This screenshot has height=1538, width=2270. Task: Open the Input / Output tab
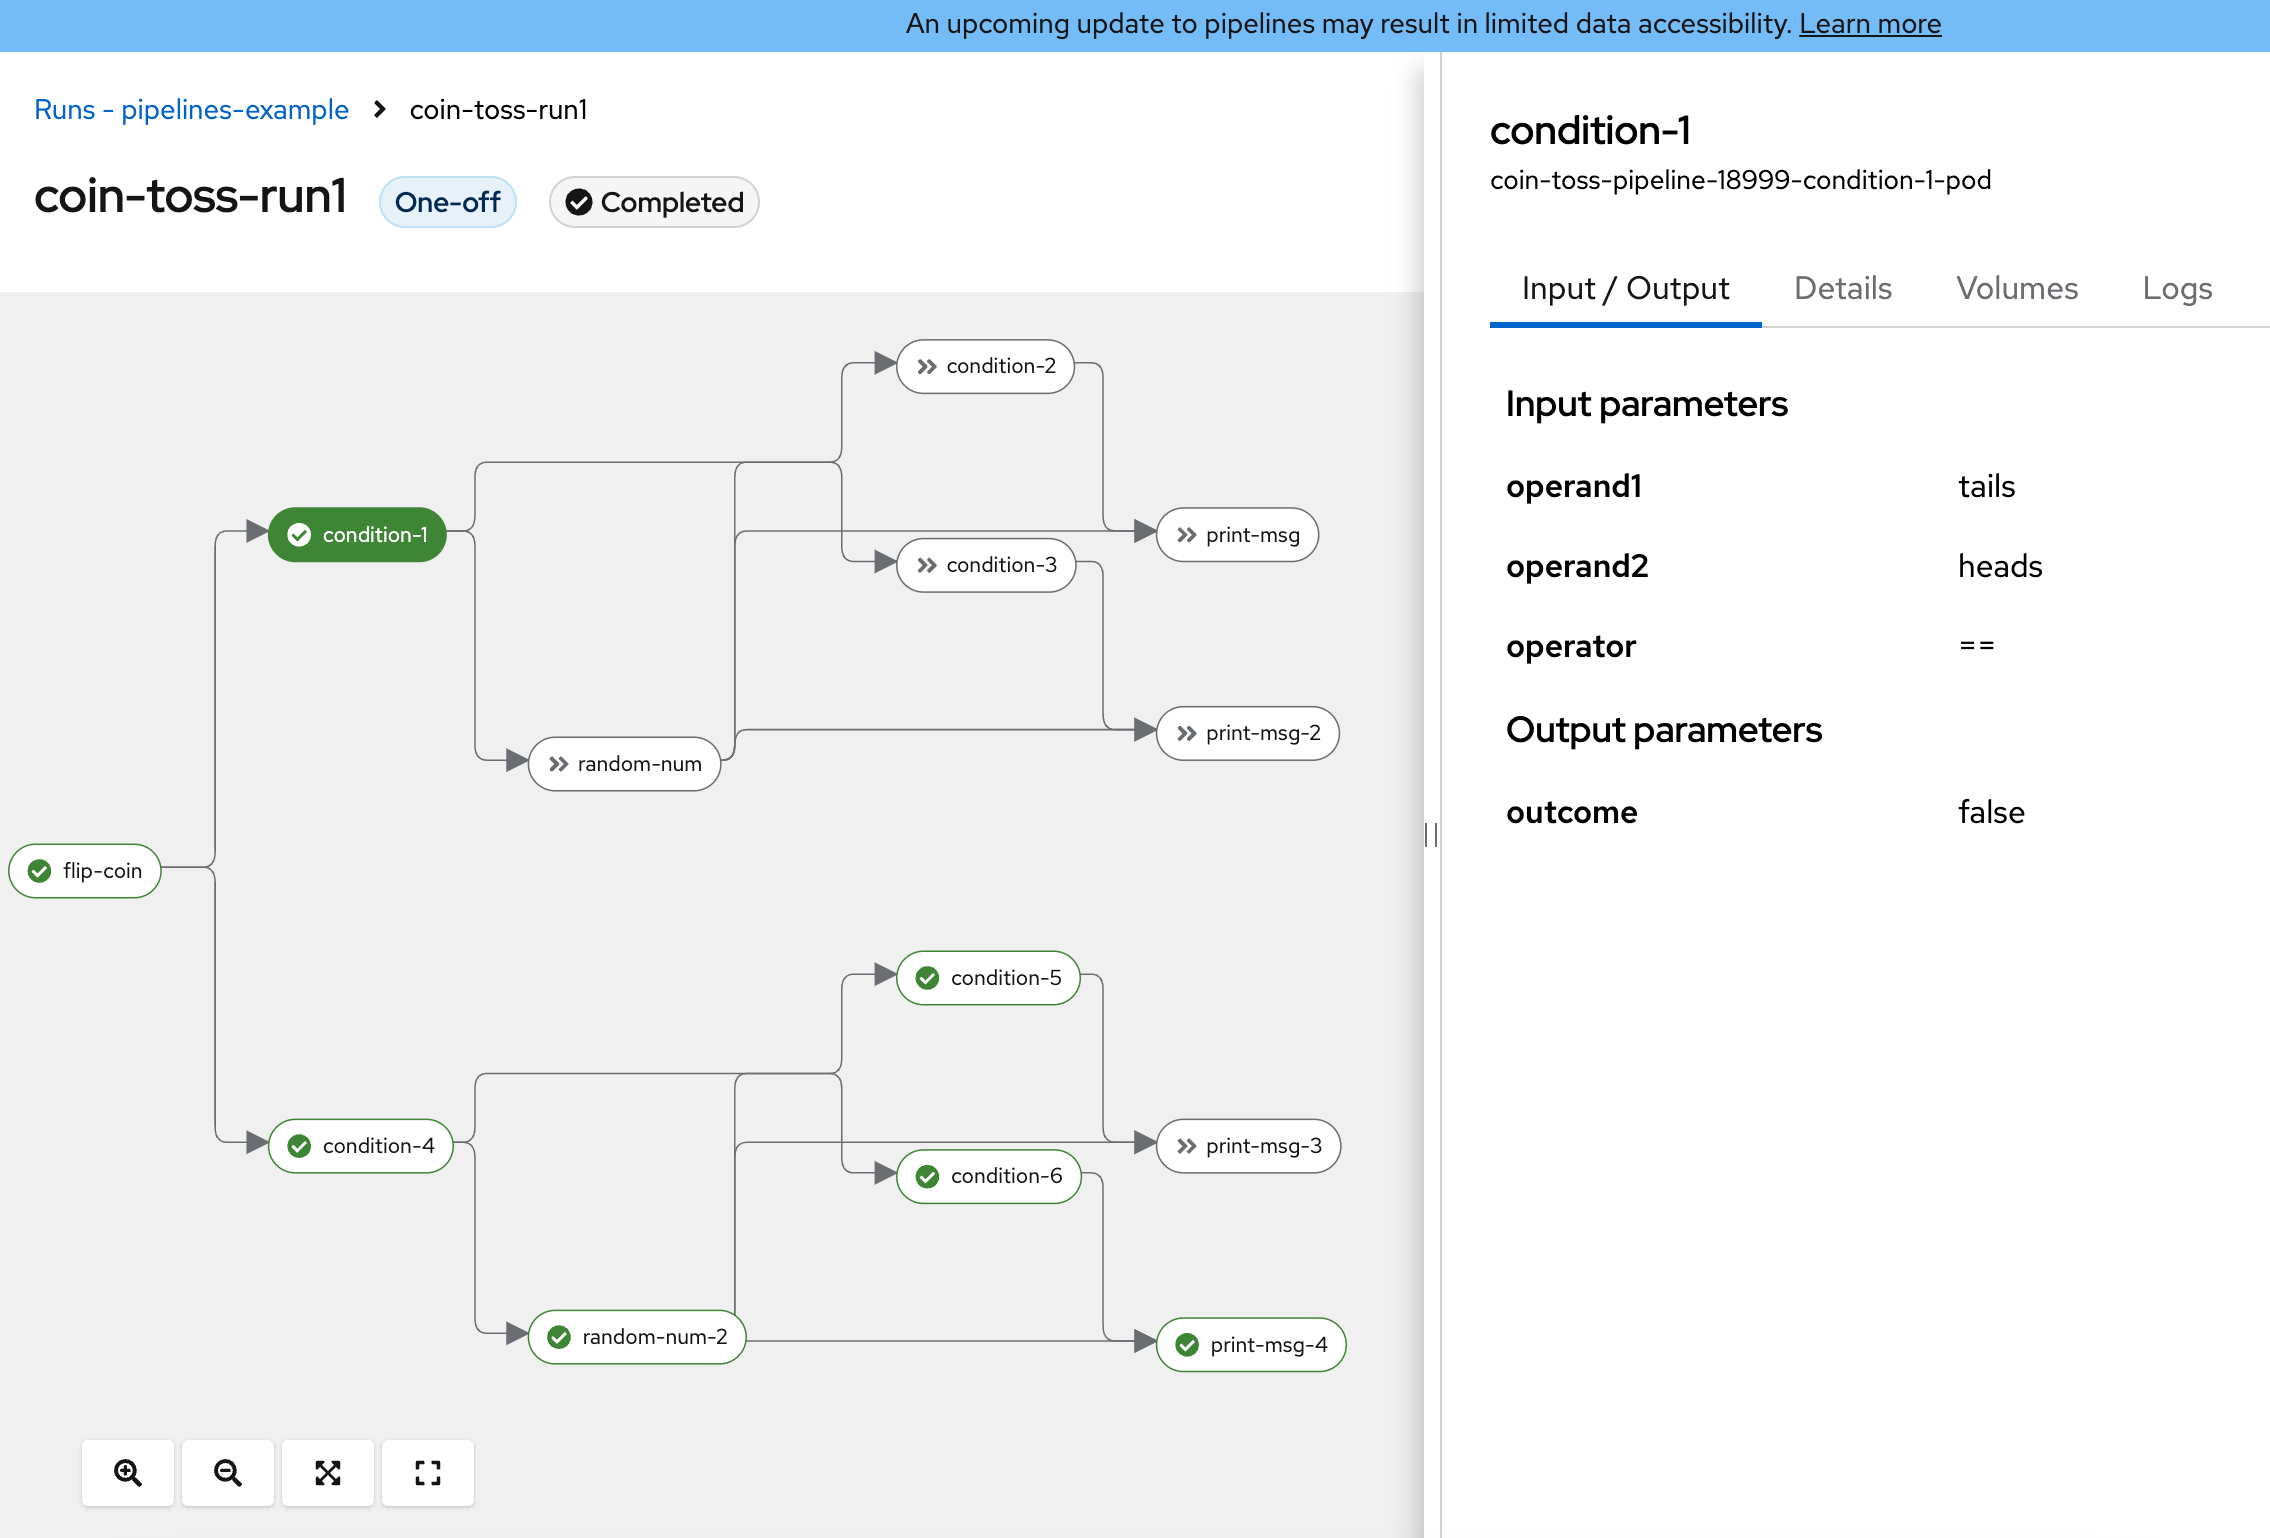(1625, 288)
